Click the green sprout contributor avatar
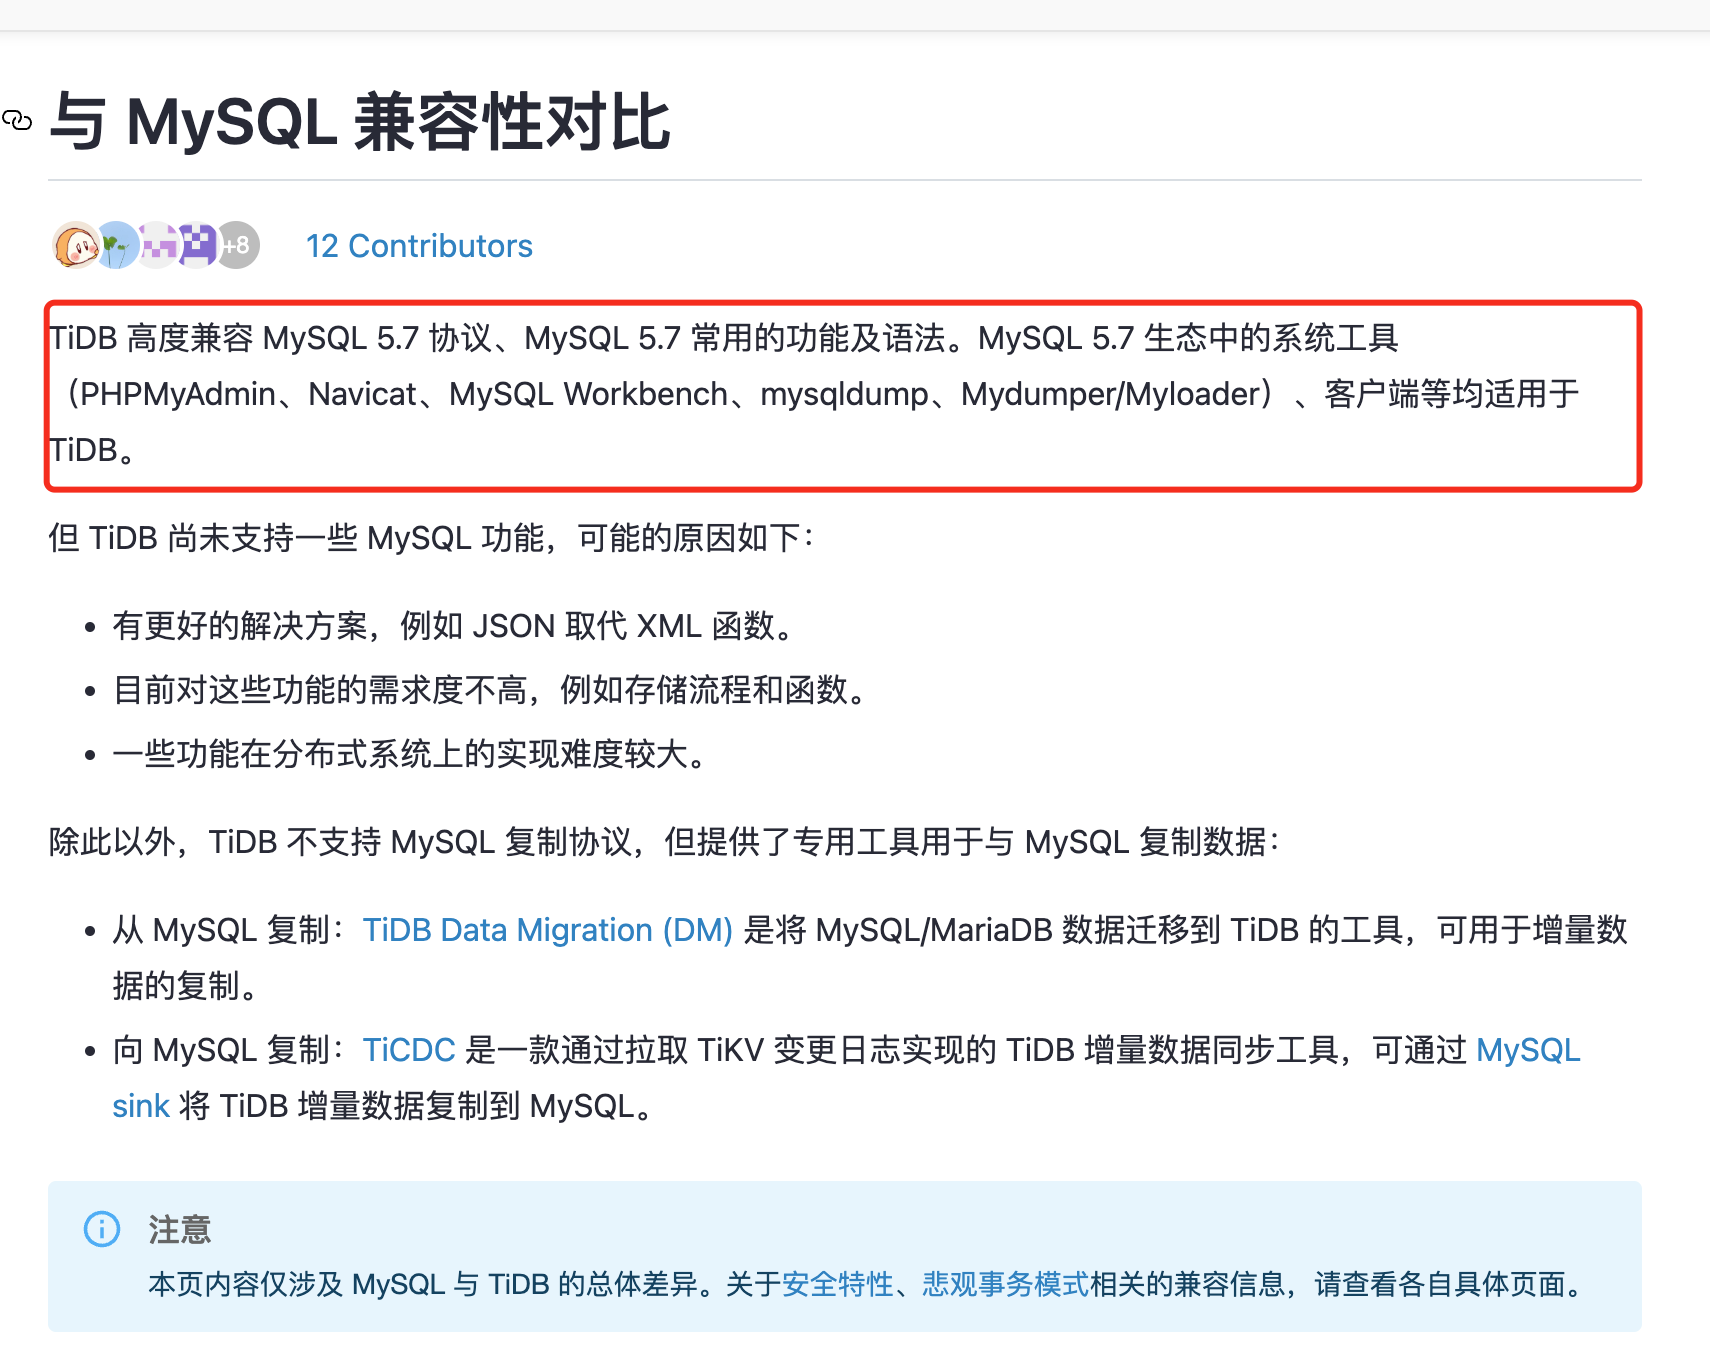This screenshot has height=1358, width=1710. point(117,245)
